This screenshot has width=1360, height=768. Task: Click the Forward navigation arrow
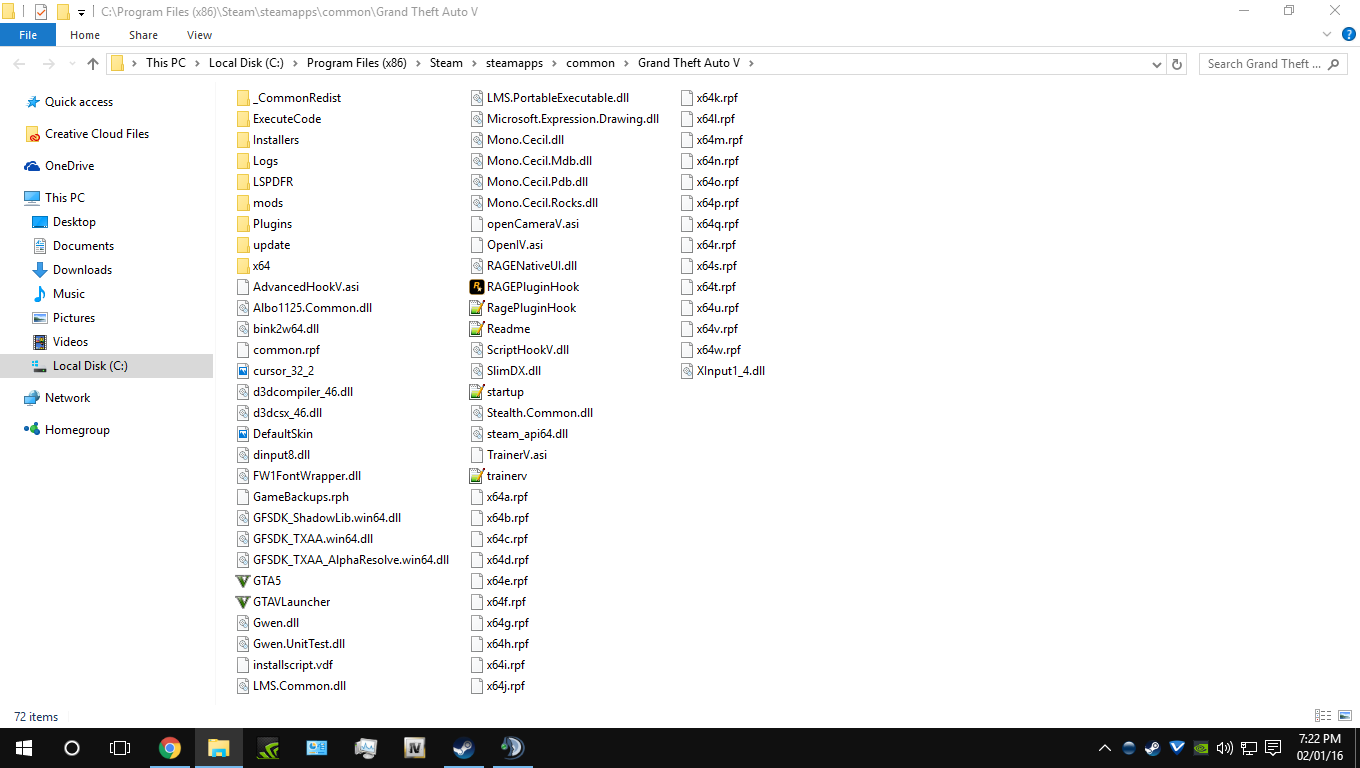(48, 63)
